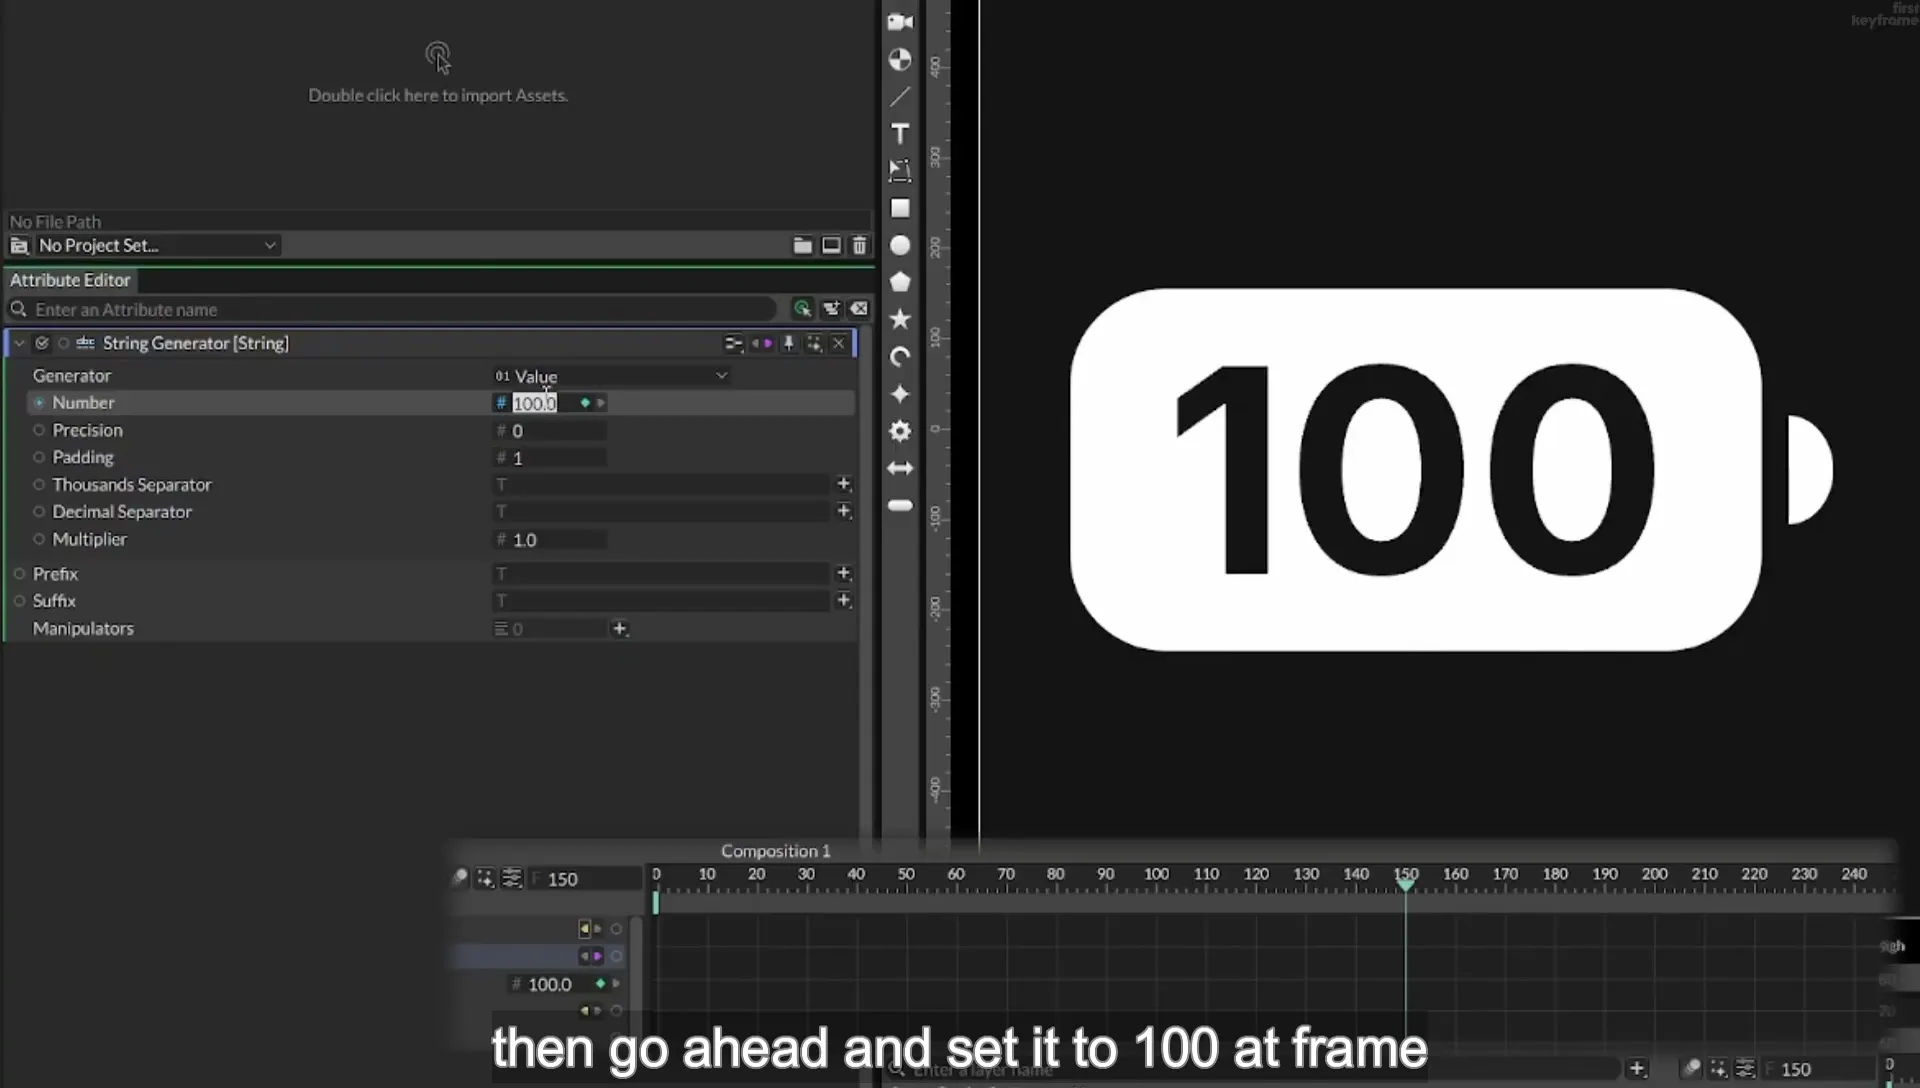Click frame 100 on the timeline ruler
The width and height of the screenshot is (1920, 1088).
pyautogui.click(x=1156, y=875)
